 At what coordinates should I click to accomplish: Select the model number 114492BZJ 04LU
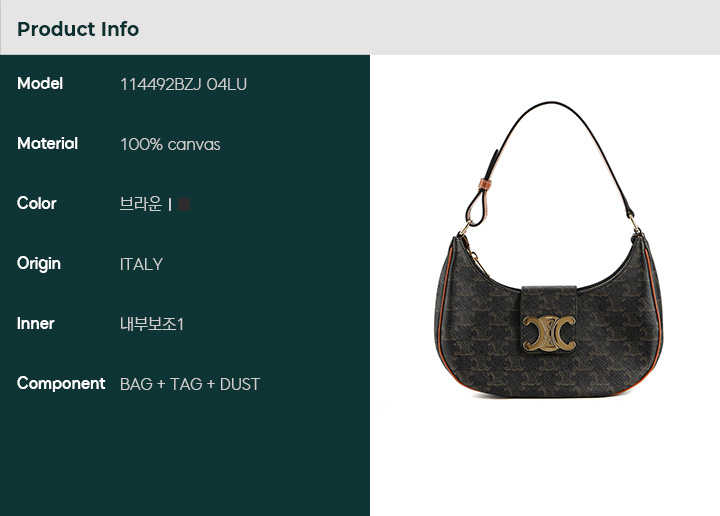coord(183,84)
